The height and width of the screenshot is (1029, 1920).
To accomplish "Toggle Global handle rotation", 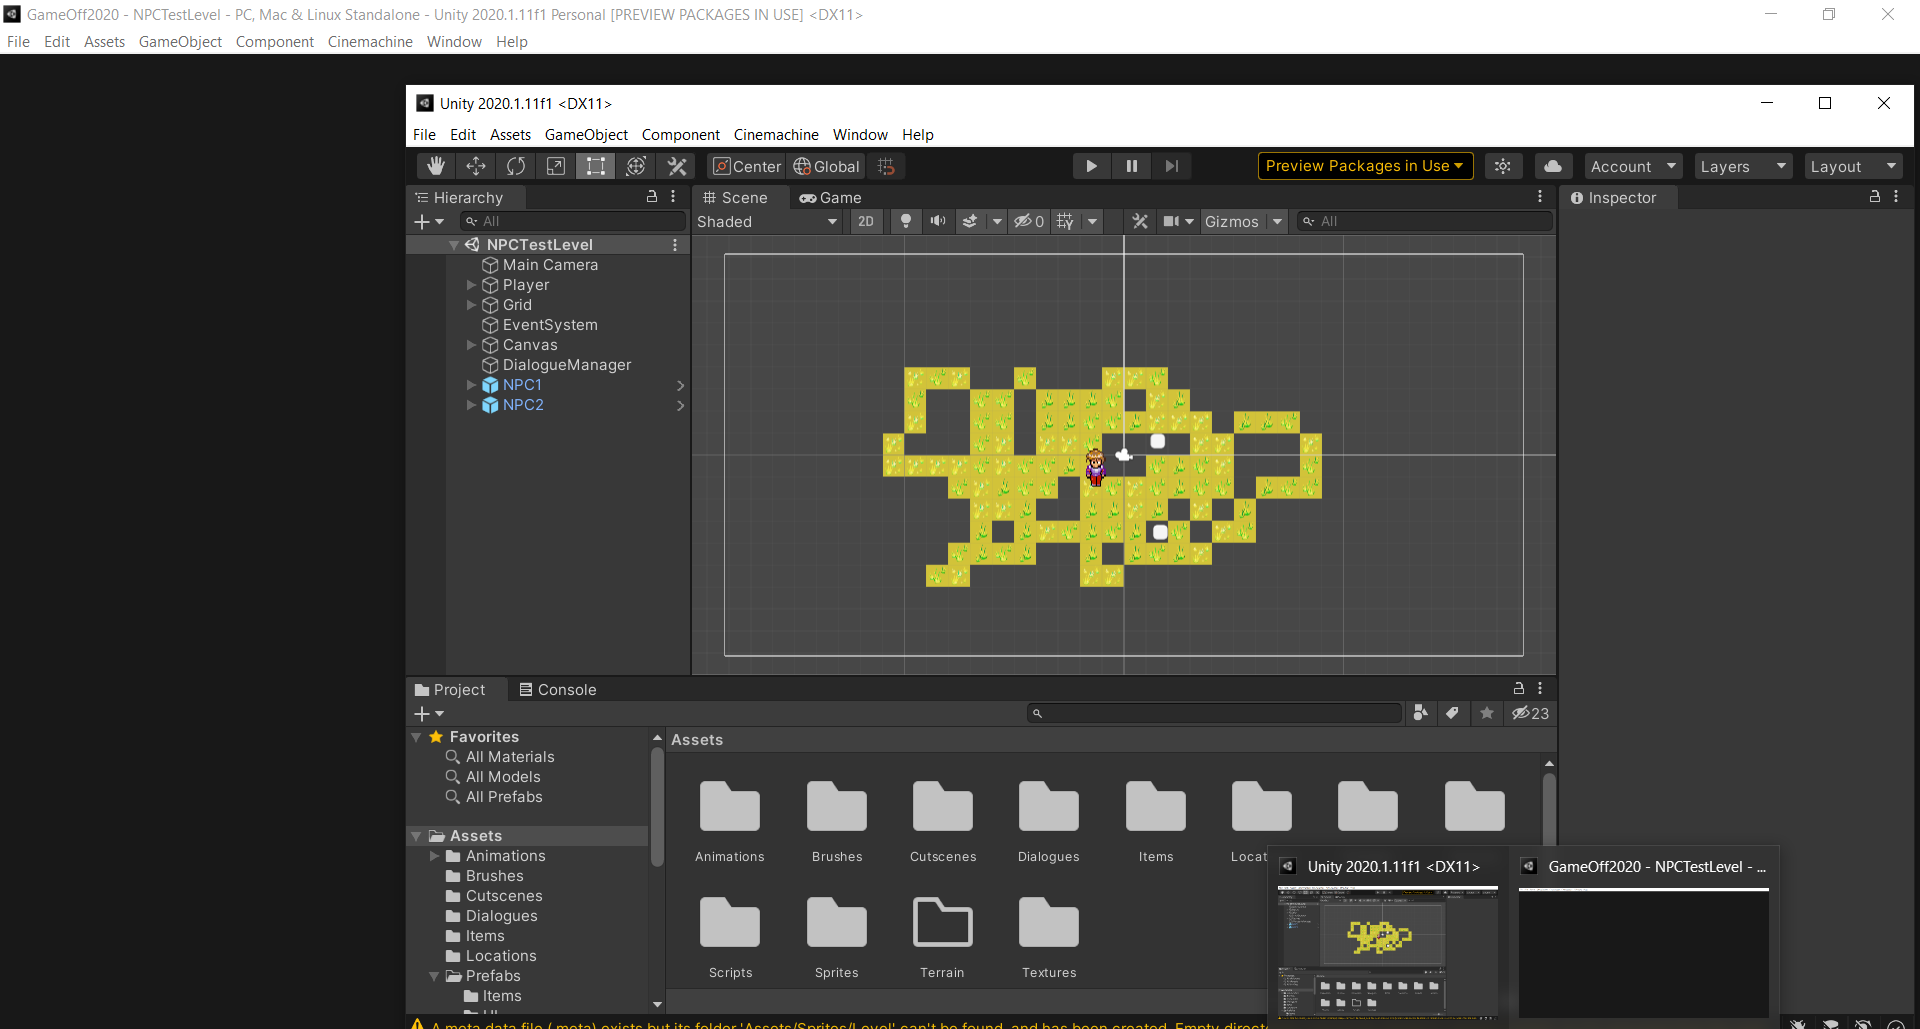I will pos(826,166).
